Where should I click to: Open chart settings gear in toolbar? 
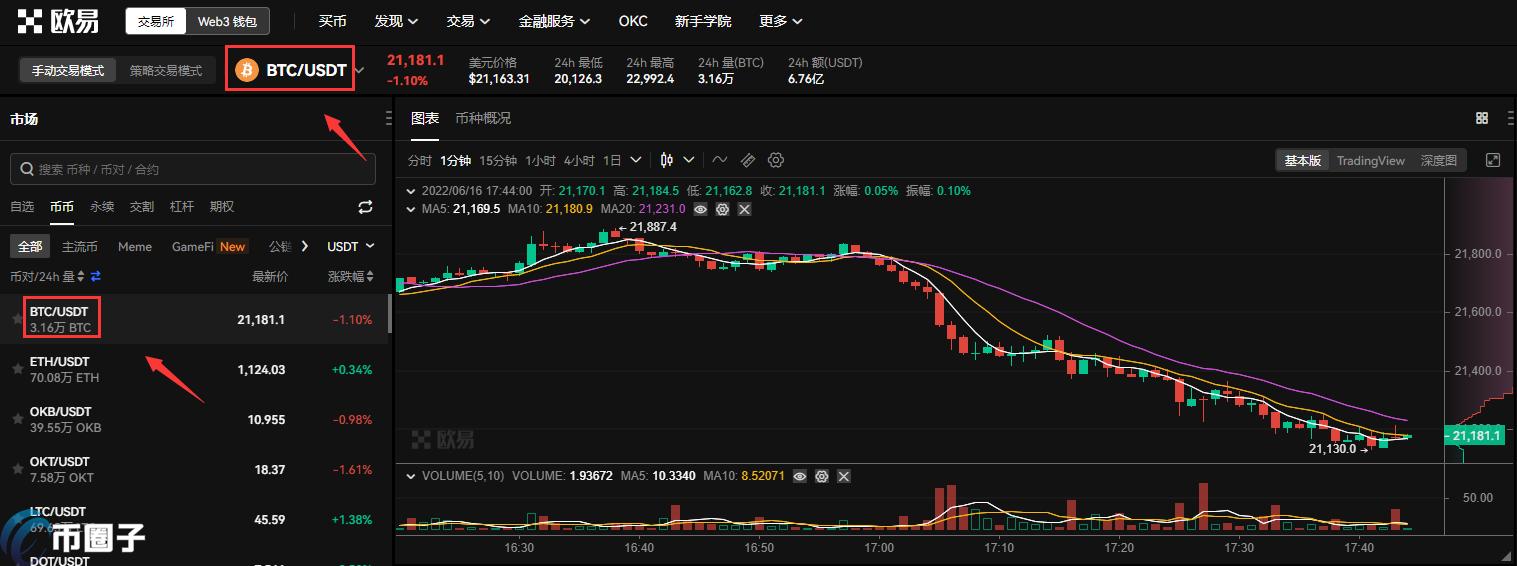pyautogui.click(x=776, y=160)
